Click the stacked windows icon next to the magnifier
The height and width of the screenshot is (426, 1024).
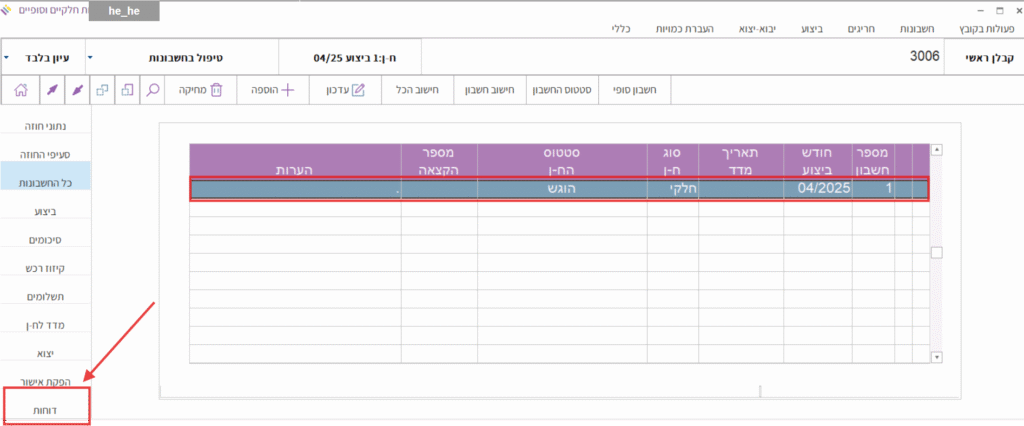point(127,90)
